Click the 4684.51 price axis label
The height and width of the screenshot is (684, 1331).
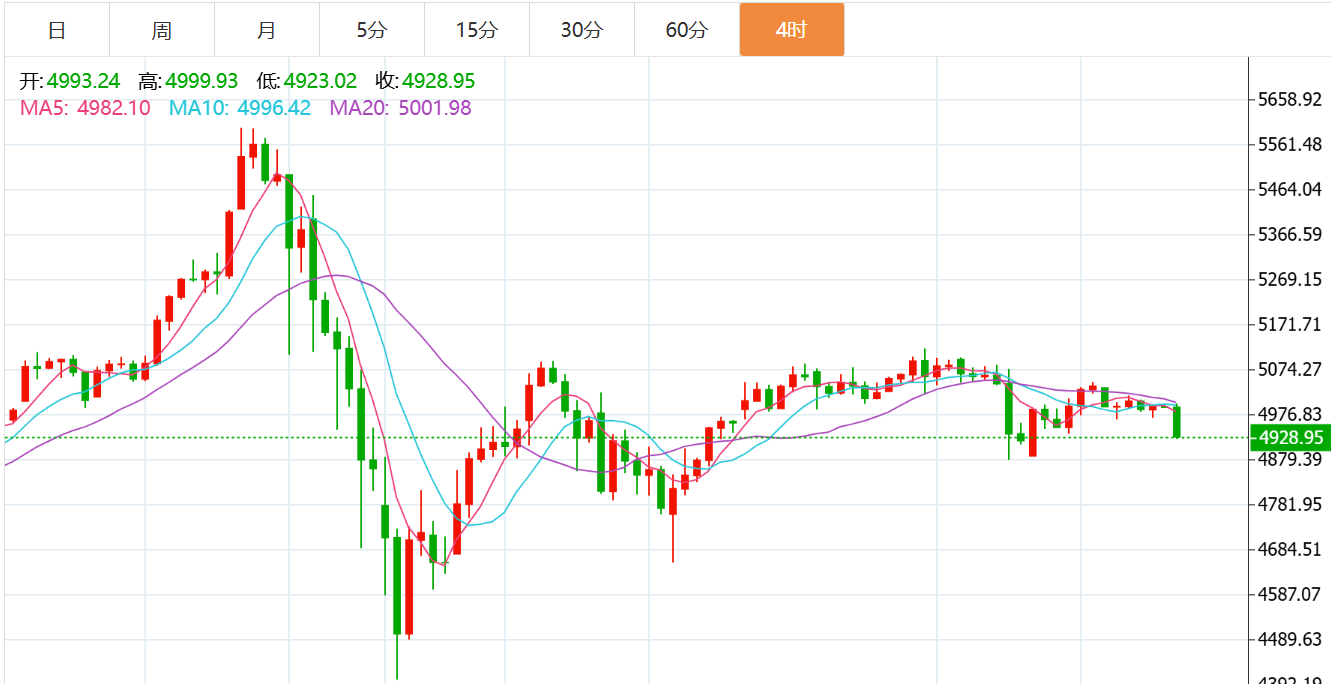[x=1291, y=550]
